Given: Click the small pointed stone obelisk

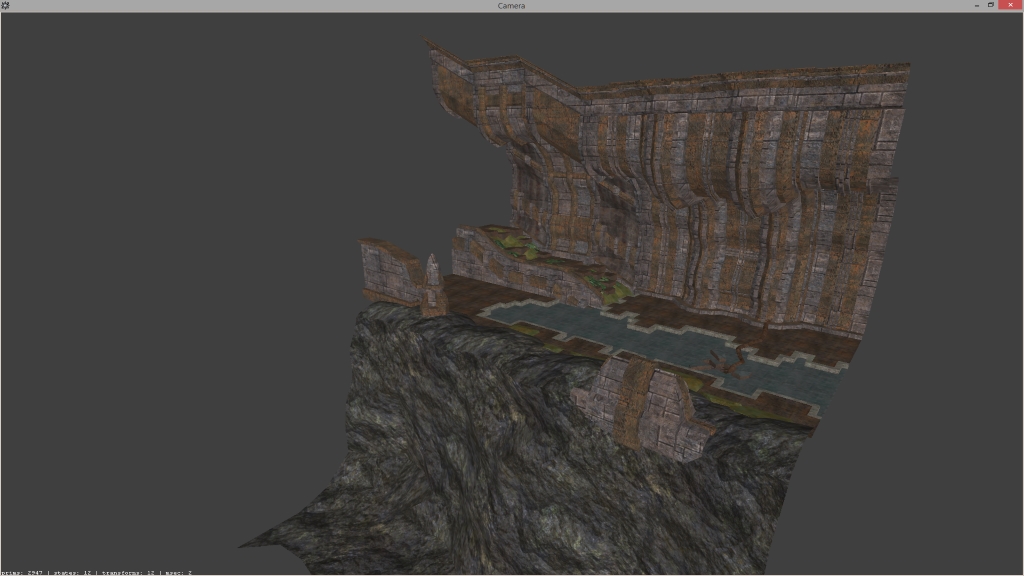Looking at the screenshot, I should [x=432, y=283].
